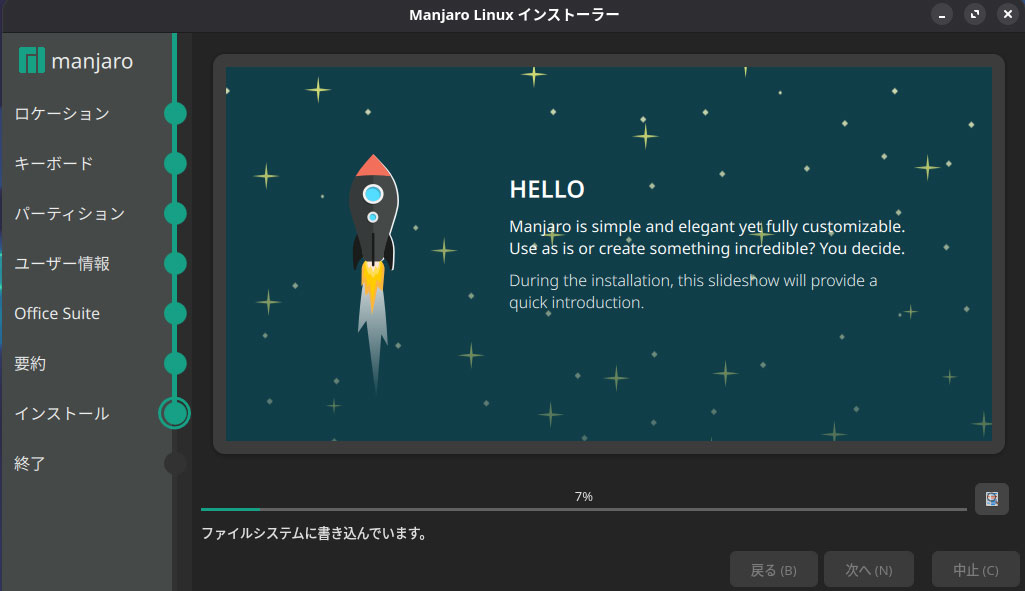This screenshot has width=1025, height=591.
Task: Select the 要約 step in sidebar
Action: [x=30, y=363]
